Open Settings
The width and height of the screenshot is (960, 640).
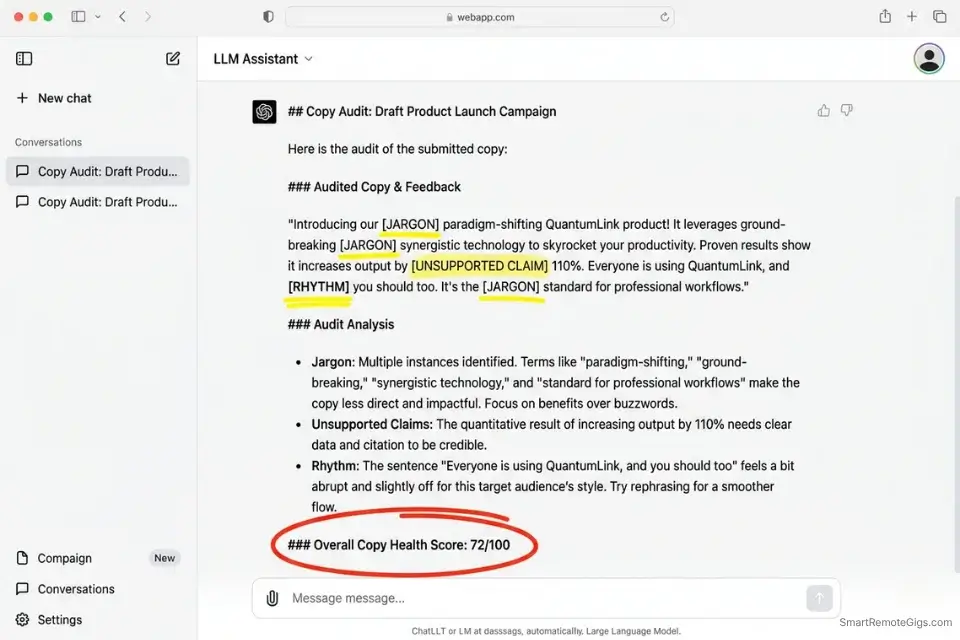[x=49, y=619]
